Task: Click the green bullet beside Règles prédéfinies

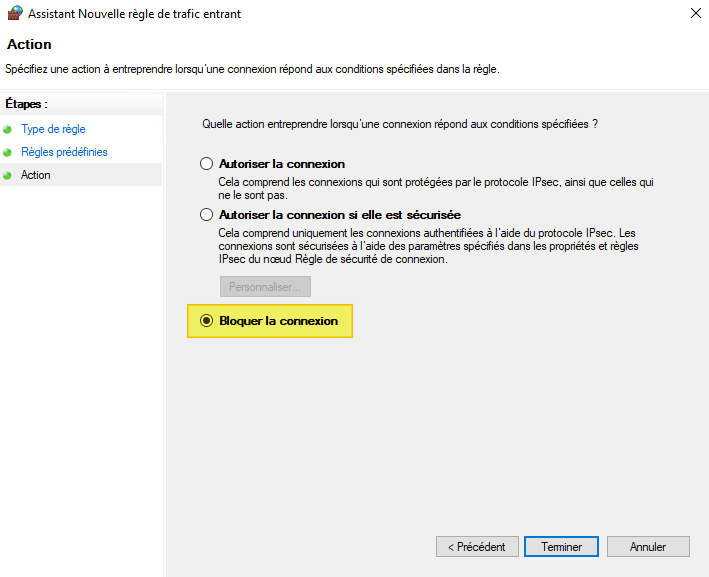Action: pyautogui.click(x=8, y=152)
